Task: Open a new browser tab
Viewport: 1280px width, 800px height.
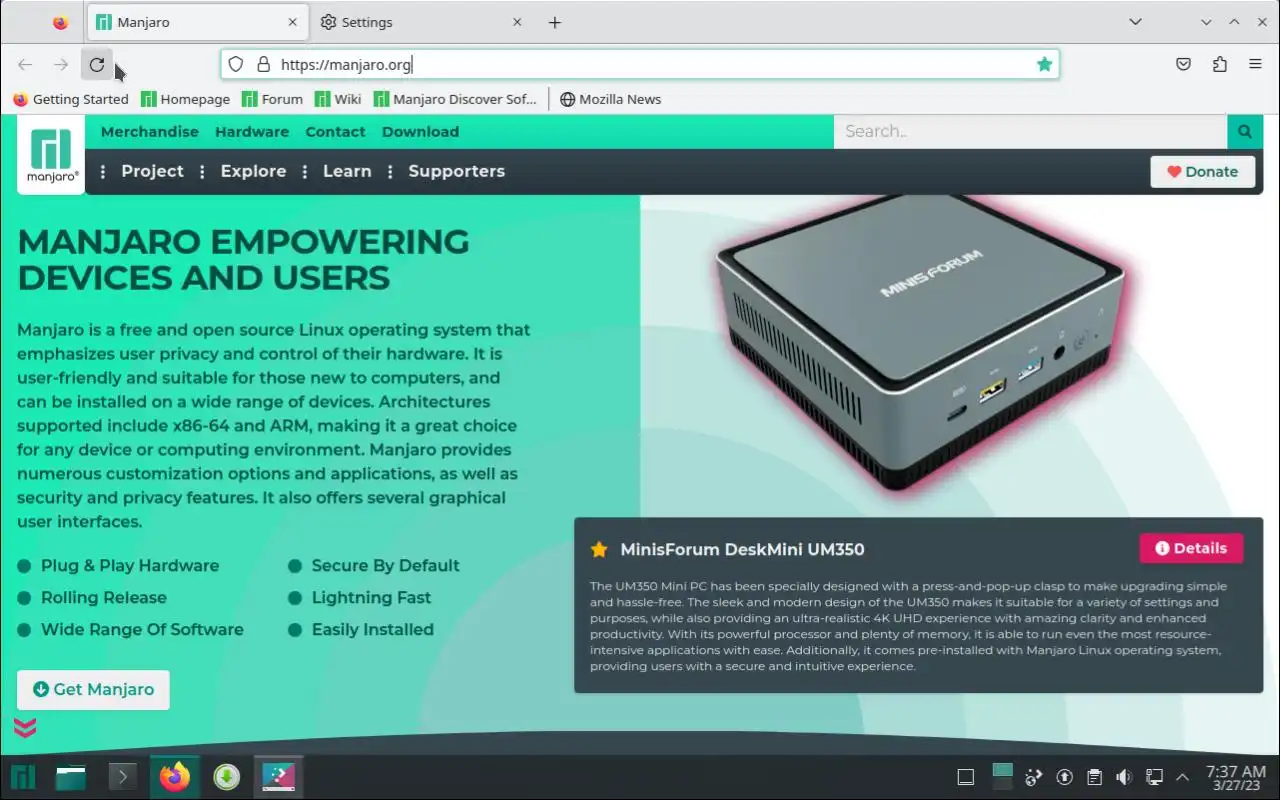Action: pyautogui.click(x=555, y=22)
